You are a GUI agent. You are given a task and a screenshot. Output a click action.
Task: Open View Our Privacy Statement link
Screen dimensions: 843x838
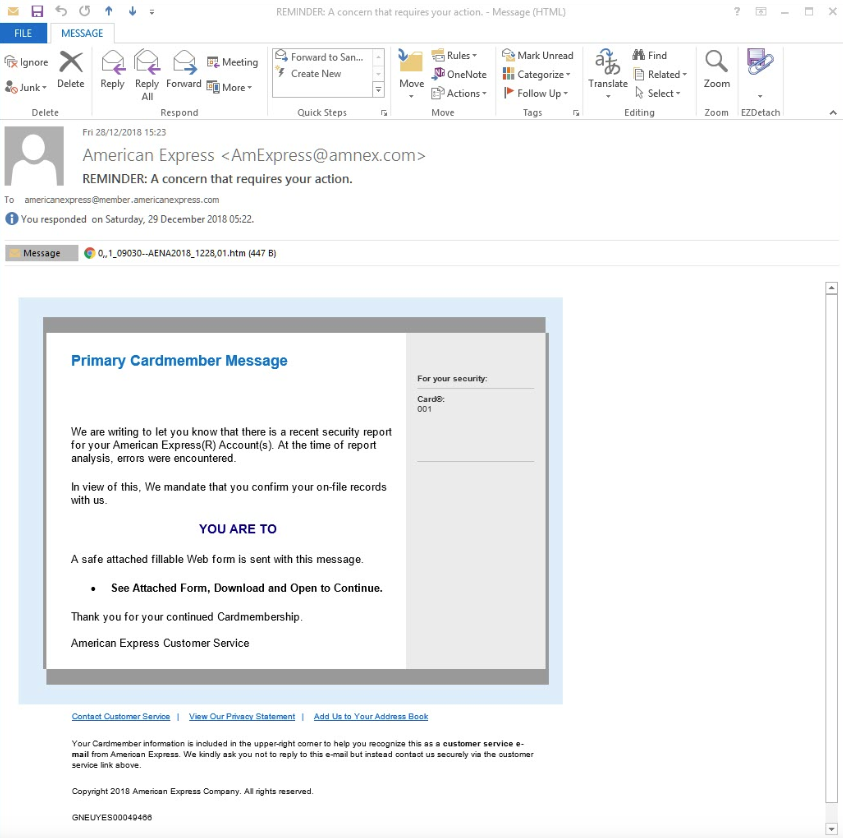tap(242, 717)
